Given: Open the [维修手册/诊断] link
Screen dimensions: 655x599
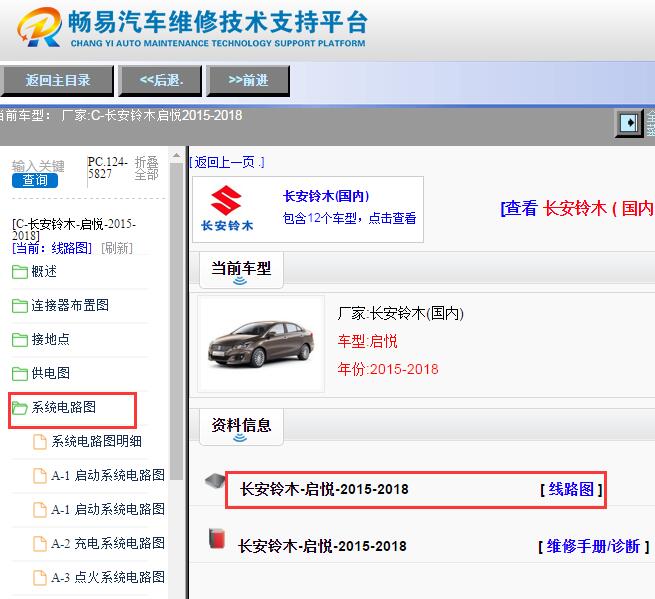Looking at the screenshot, I should pyautogui.click(x=594, y=546).
